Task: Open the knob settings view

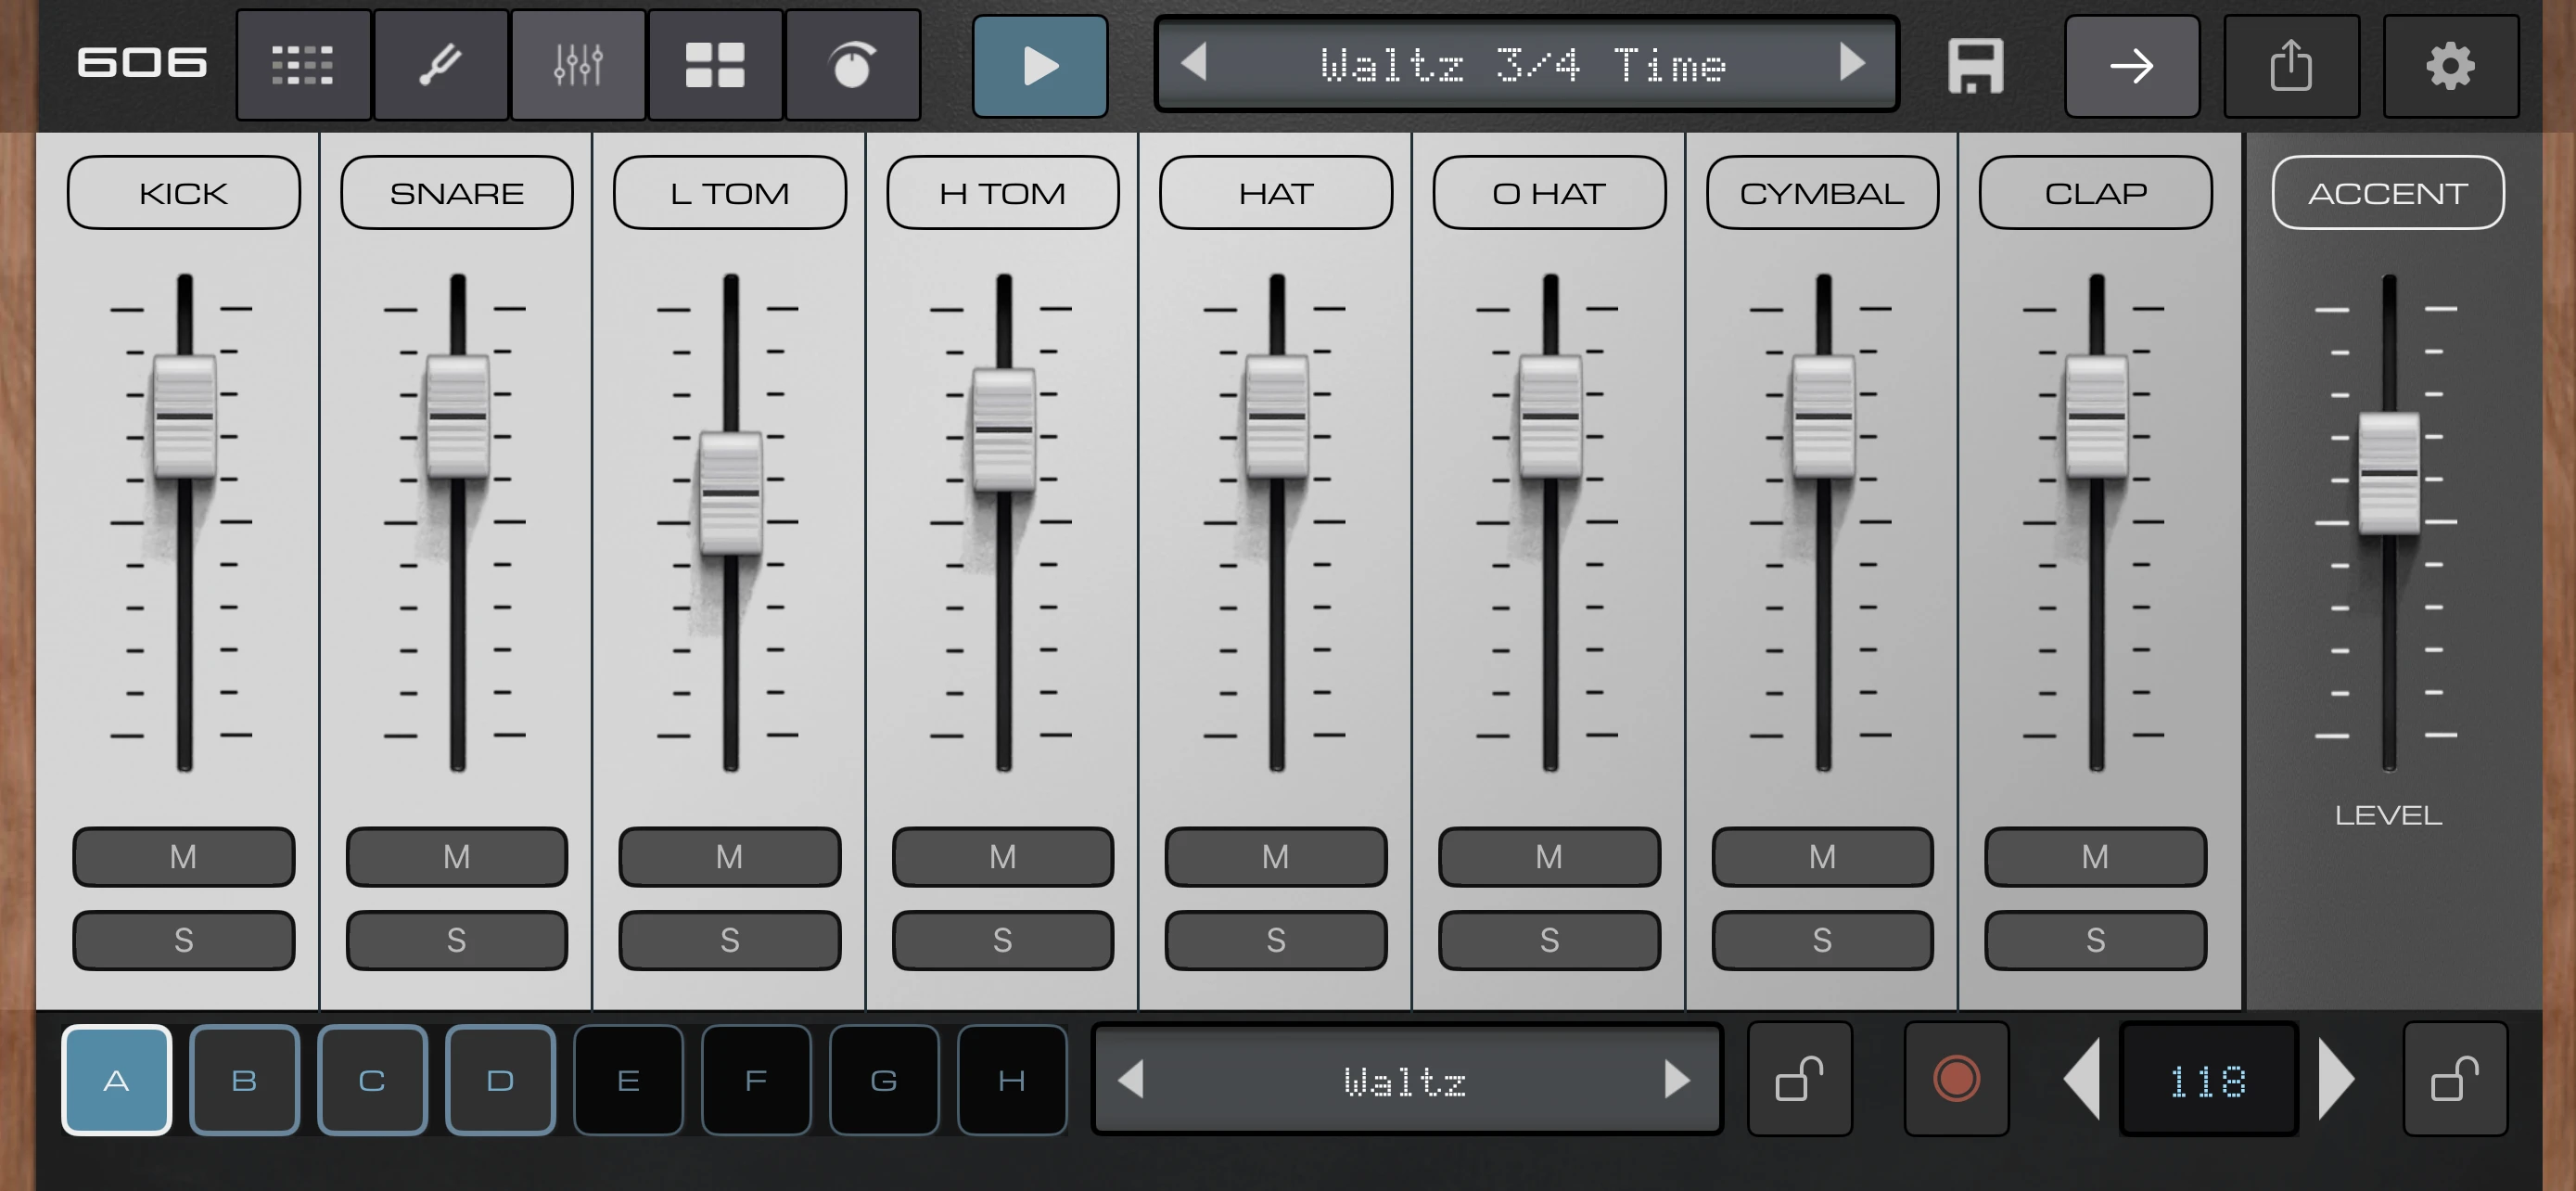Action: pyautogui.click(x=852, y=65)
